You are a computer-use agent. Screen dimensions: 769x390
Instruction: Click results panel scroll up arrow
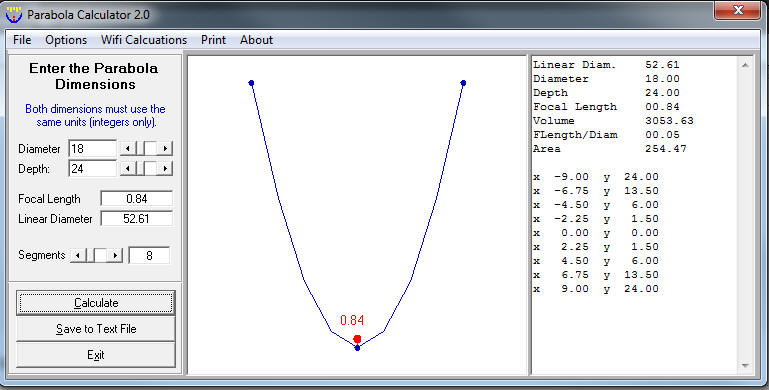click(x=745, y=65)
